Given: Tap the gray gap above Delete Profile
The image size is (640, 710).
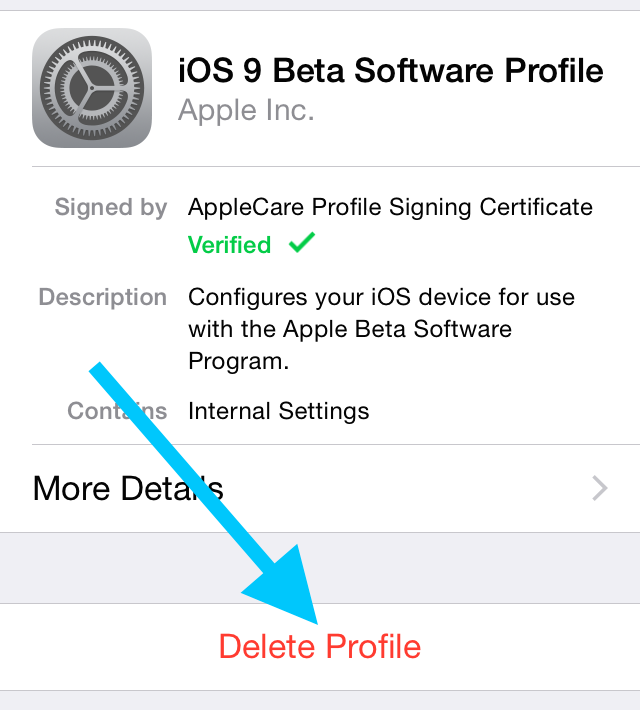Looking at the screenshot, I should [x=320, y=568].
